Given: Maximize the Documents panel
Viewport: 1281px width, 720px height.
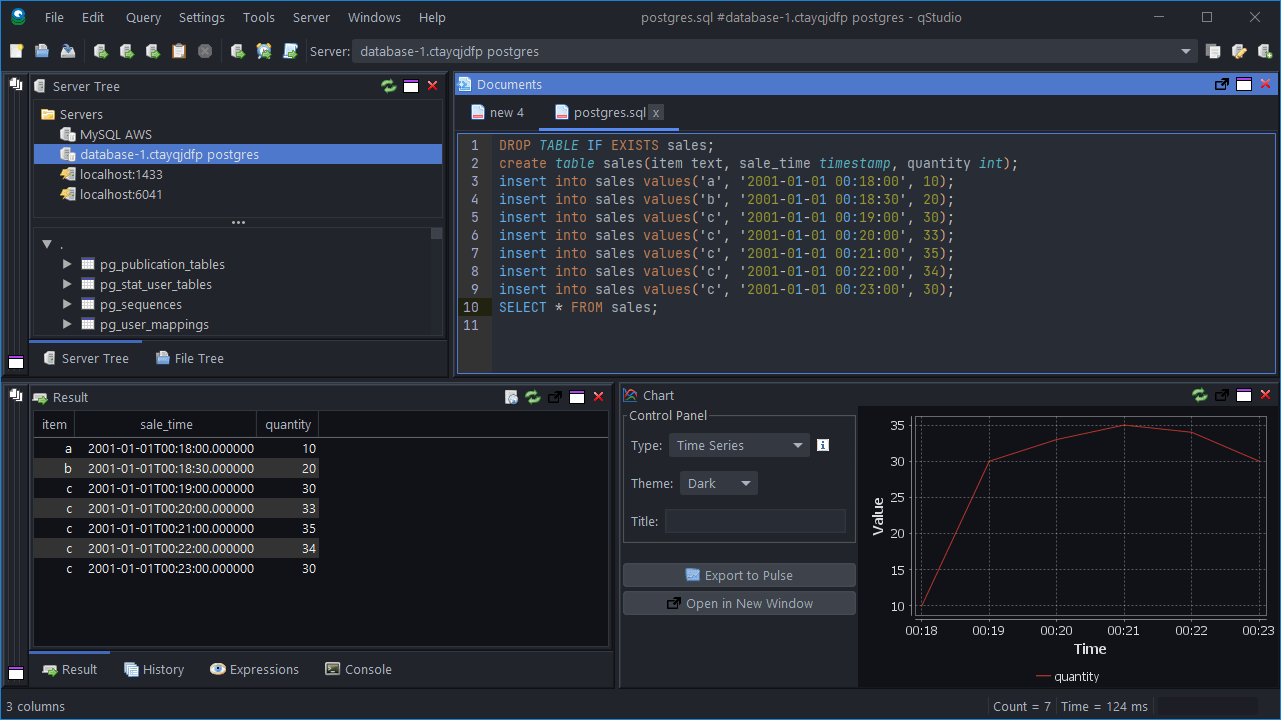Looking at the screenshot, I should [1244, 85].
